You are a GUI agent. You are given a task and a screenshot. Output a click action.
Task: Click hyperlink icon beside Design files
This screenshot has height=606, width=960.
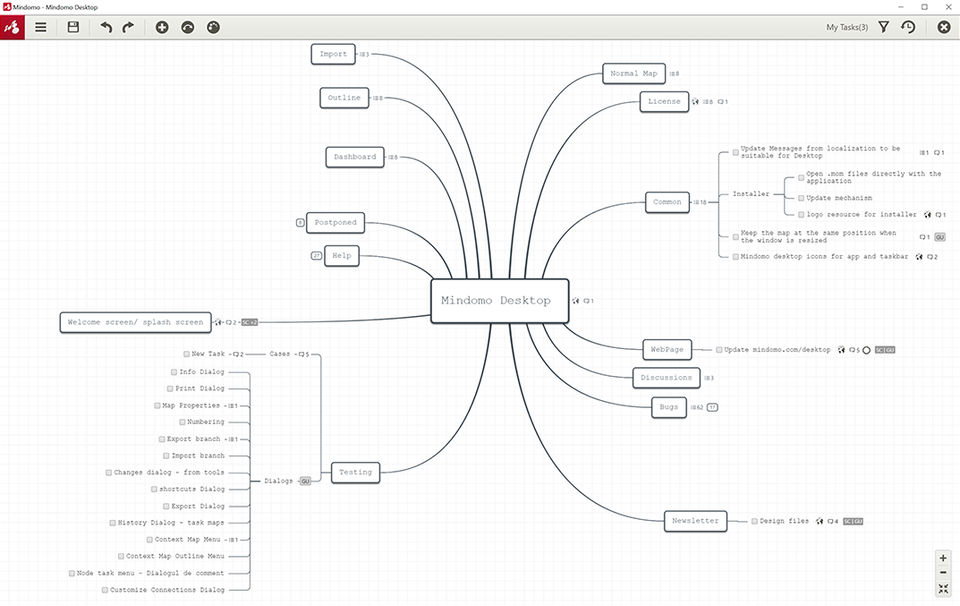tap(819, 521)
